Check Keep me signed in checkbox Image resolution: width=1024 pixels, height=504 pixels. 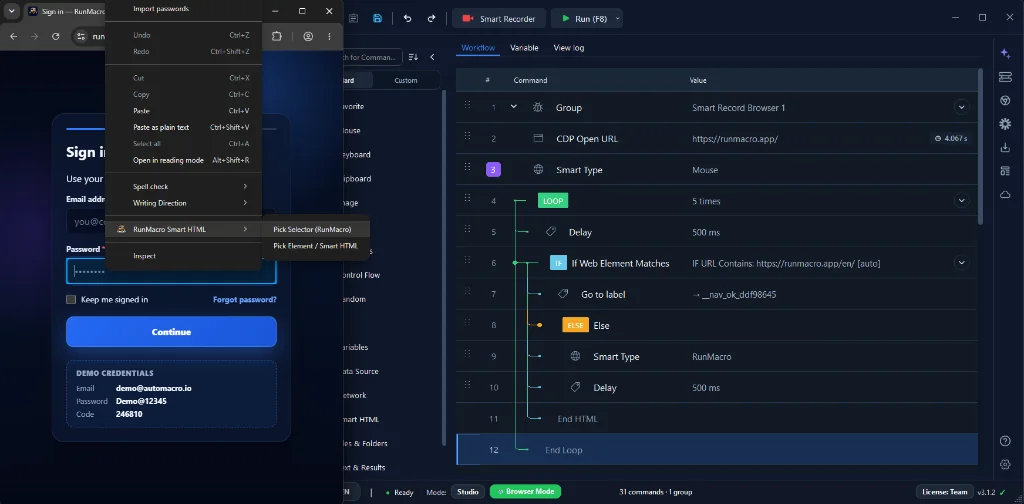pyautogui.click(x=71, y=300)
